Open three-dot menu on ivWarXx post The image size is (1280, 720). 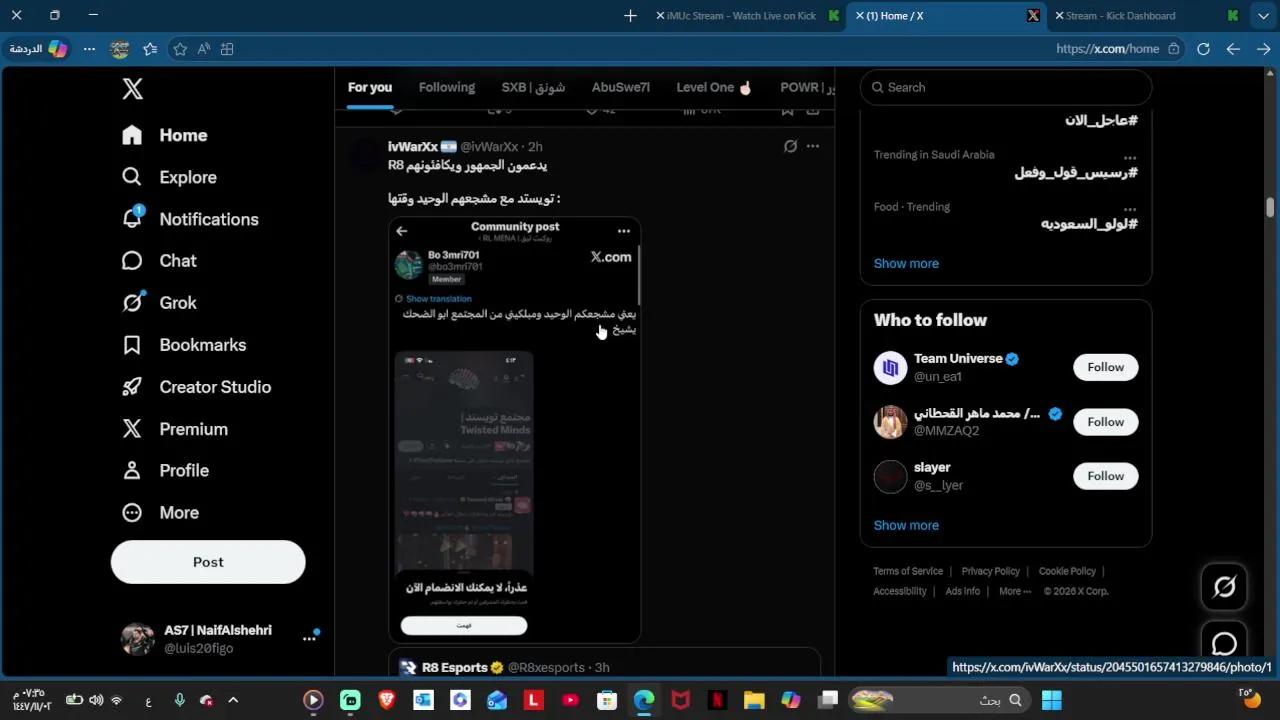point(813,146)
